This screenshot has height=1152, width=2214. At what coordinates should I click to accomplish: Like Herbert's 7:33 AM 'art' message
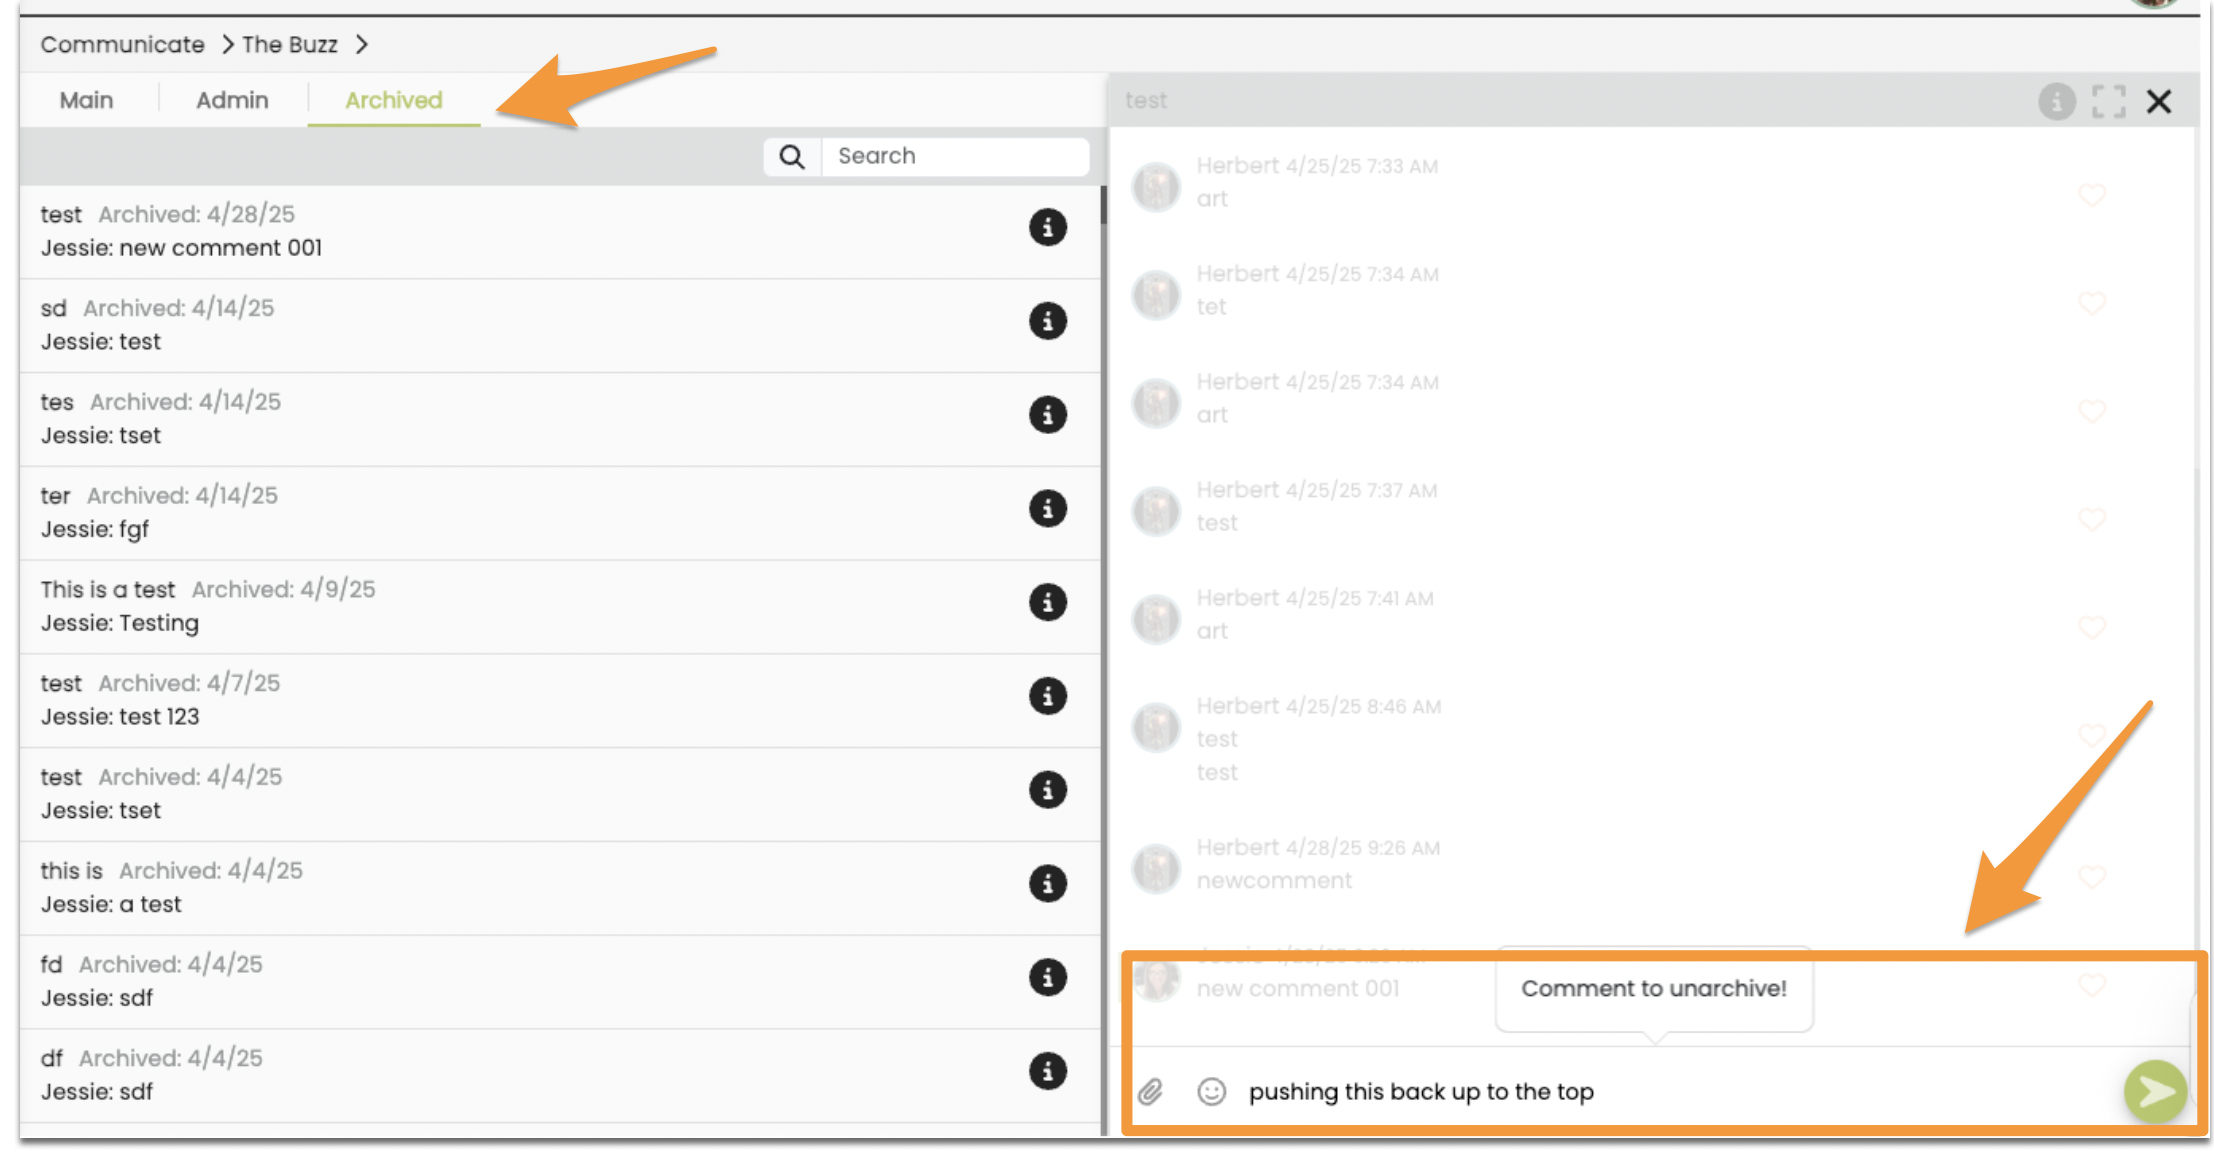(x=2091, y=195)
